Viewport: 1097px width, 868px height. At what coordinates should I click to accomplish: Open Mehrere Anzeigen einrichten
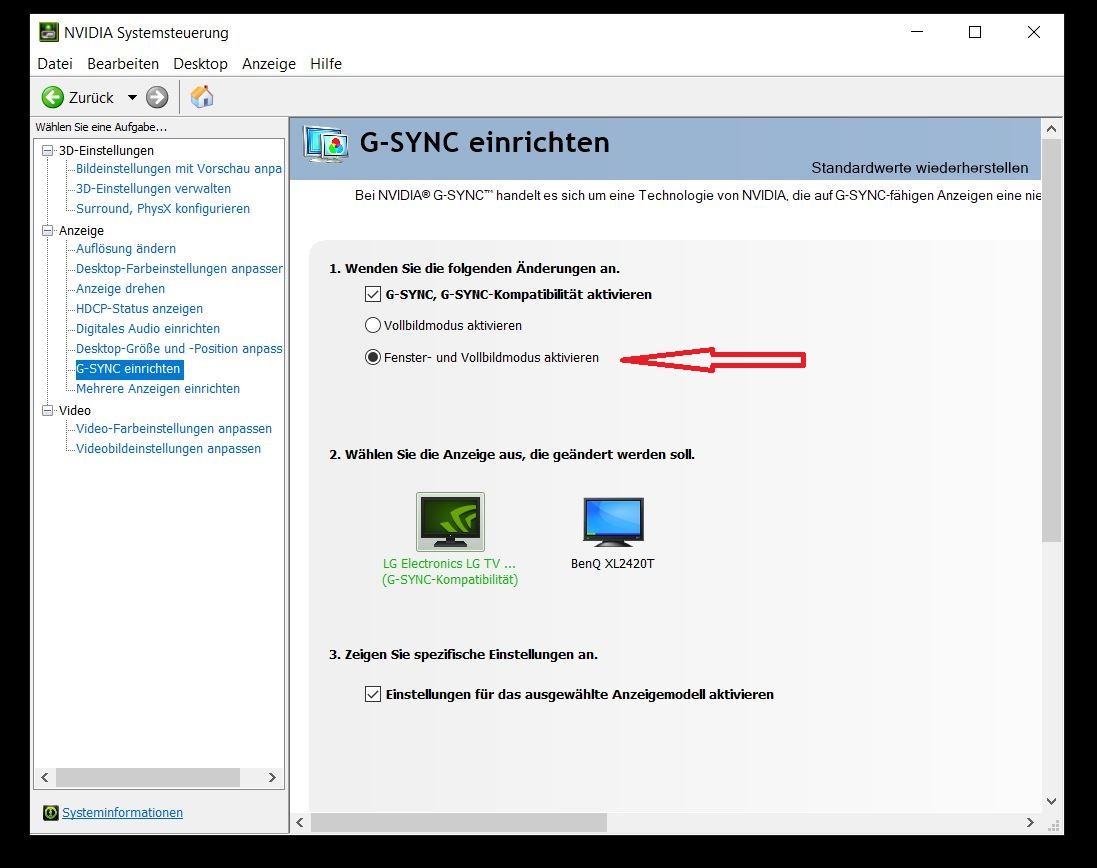pos(157,388)
